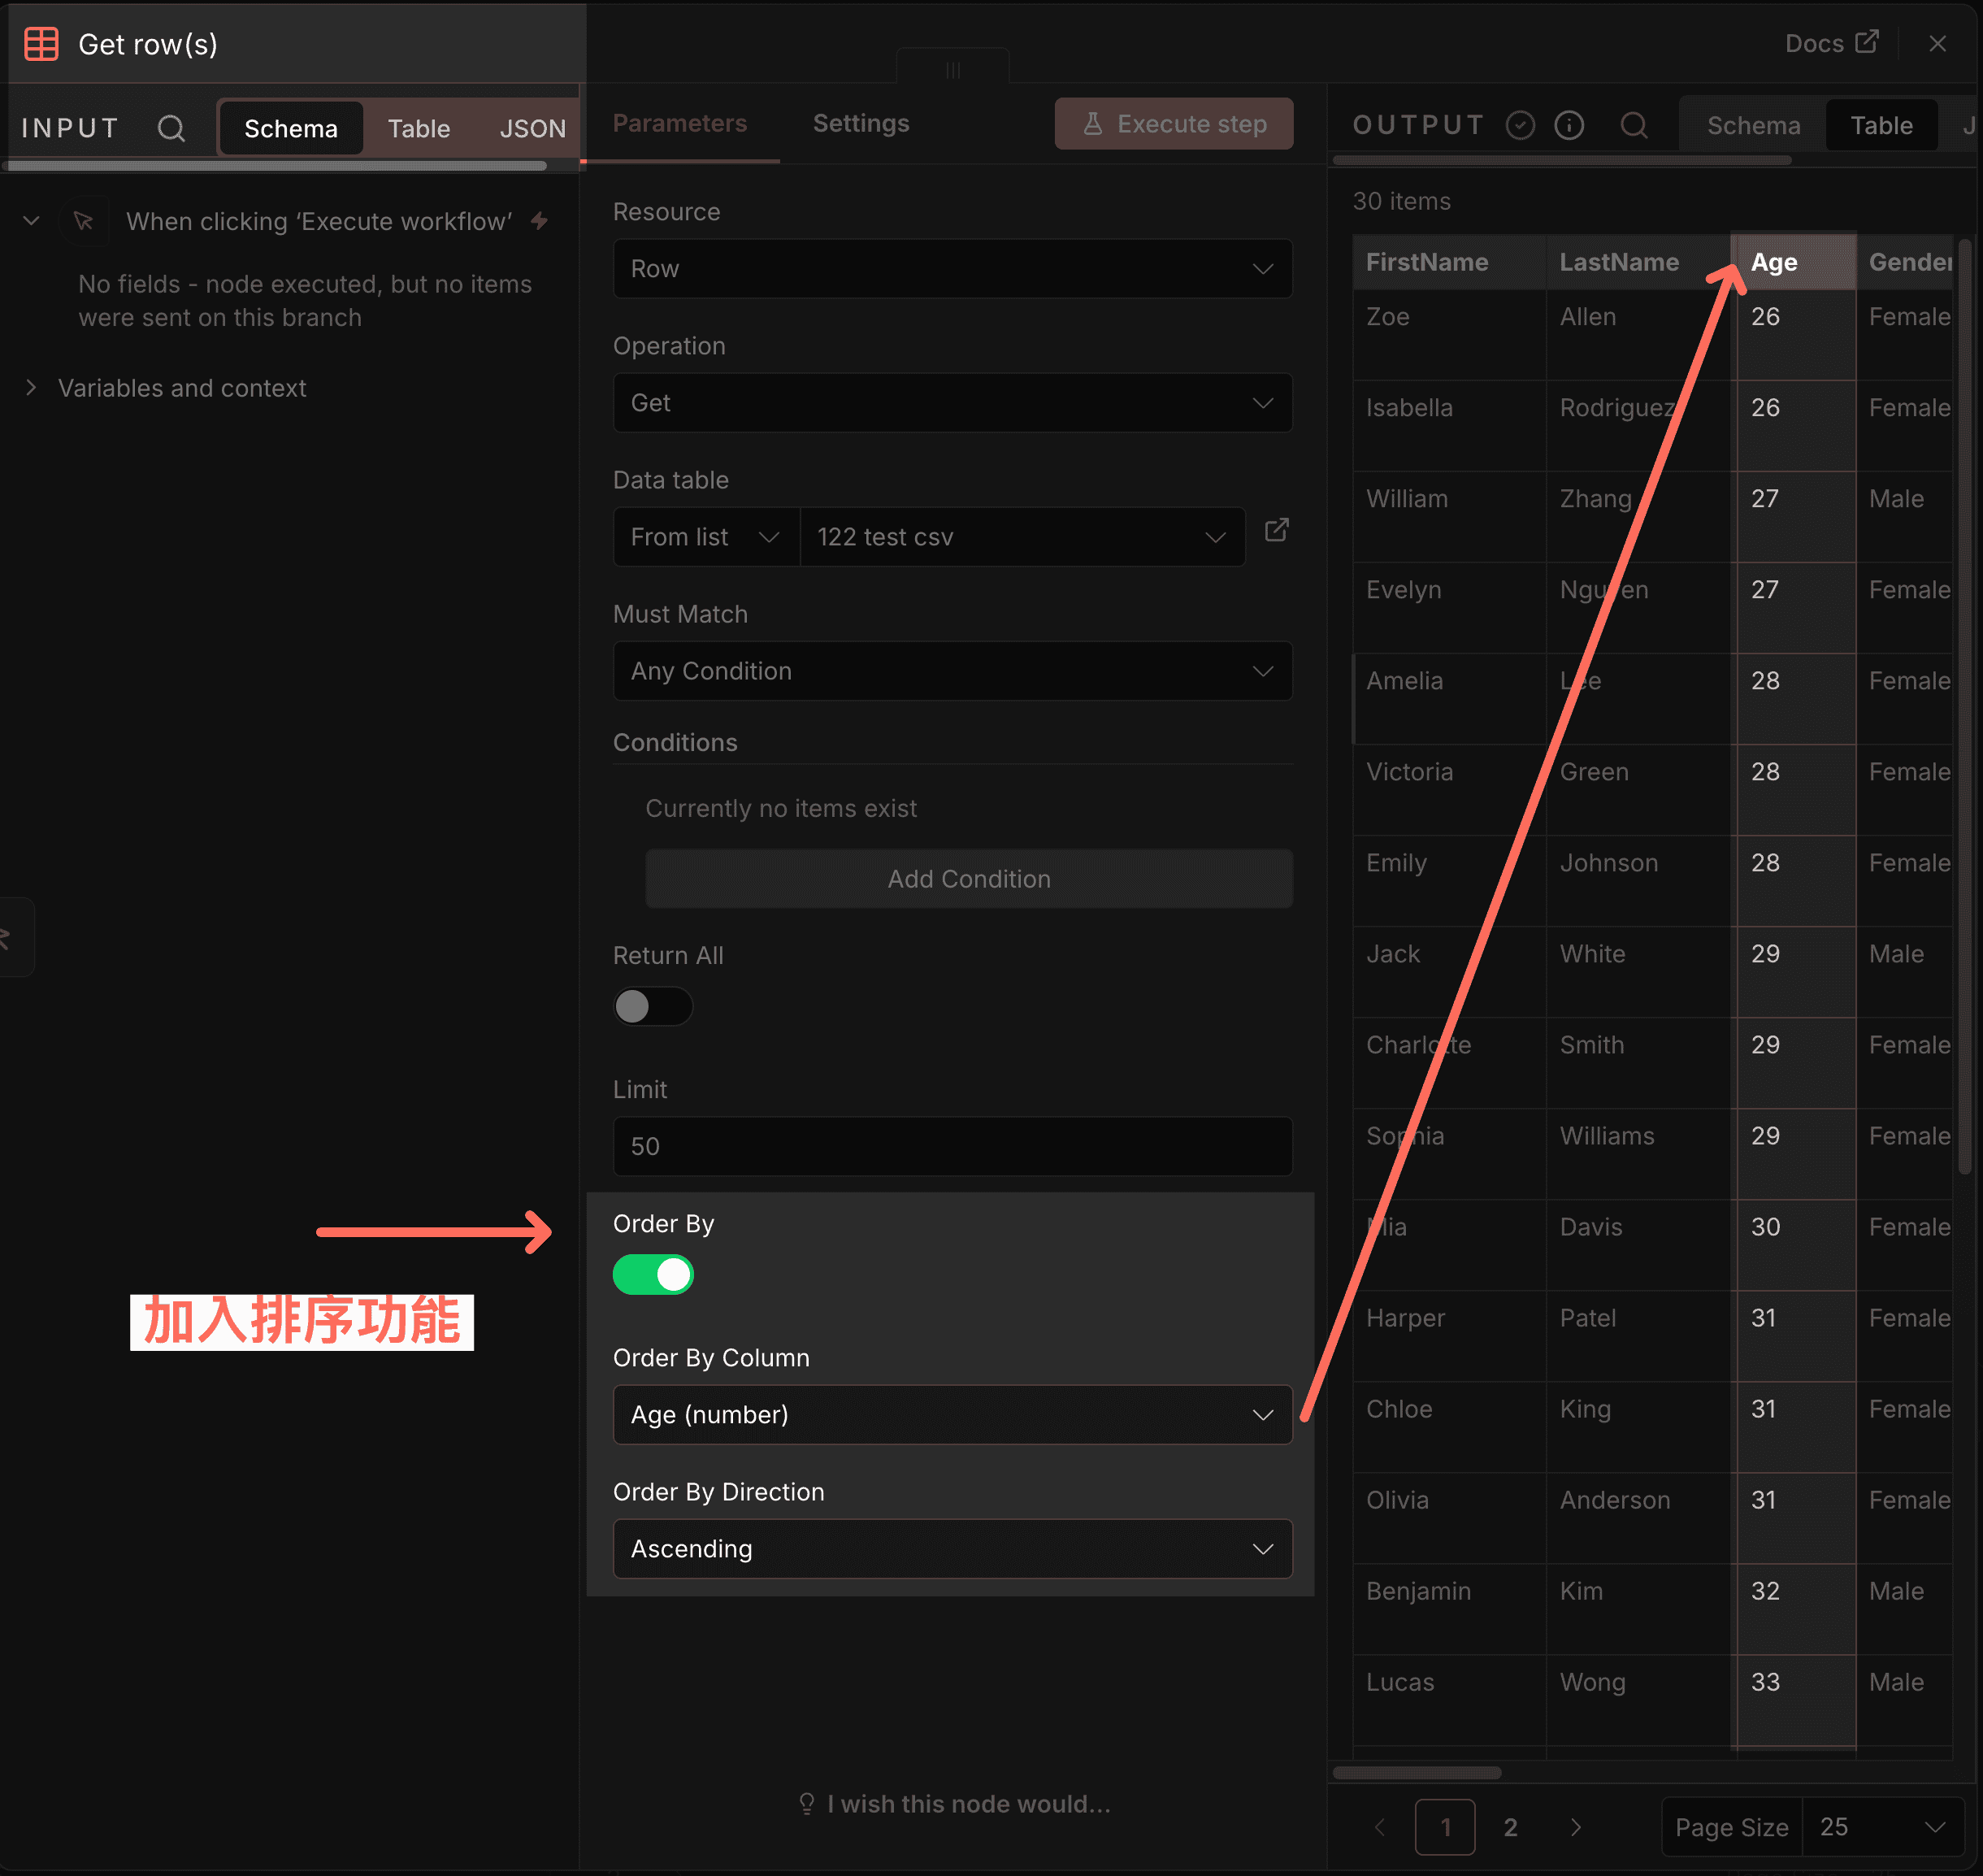
Task: Click the check-circle icon next to OUTPUT
Action: click(x=1520, y=125)
